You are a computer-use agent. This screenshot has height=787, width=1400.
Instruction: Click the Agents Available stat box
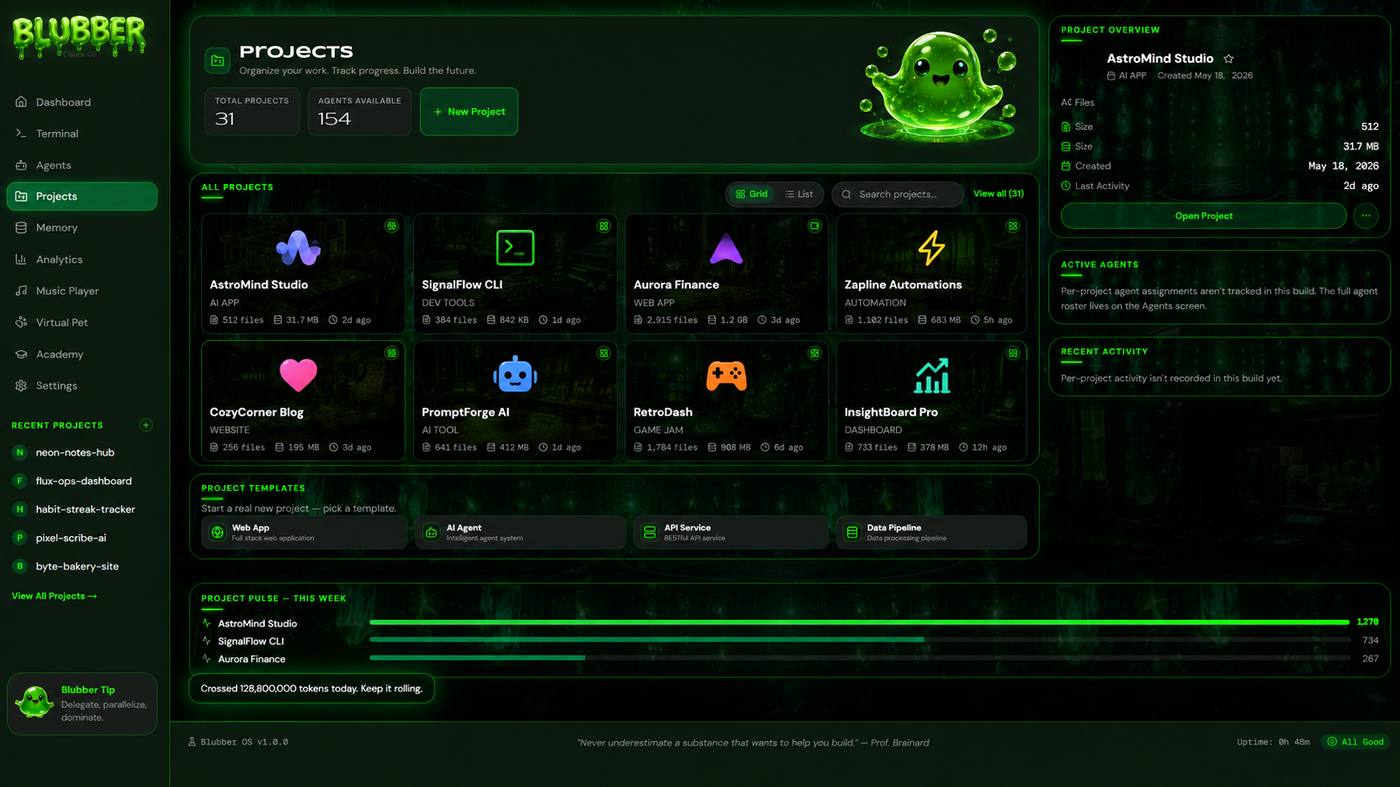point(359,111)
